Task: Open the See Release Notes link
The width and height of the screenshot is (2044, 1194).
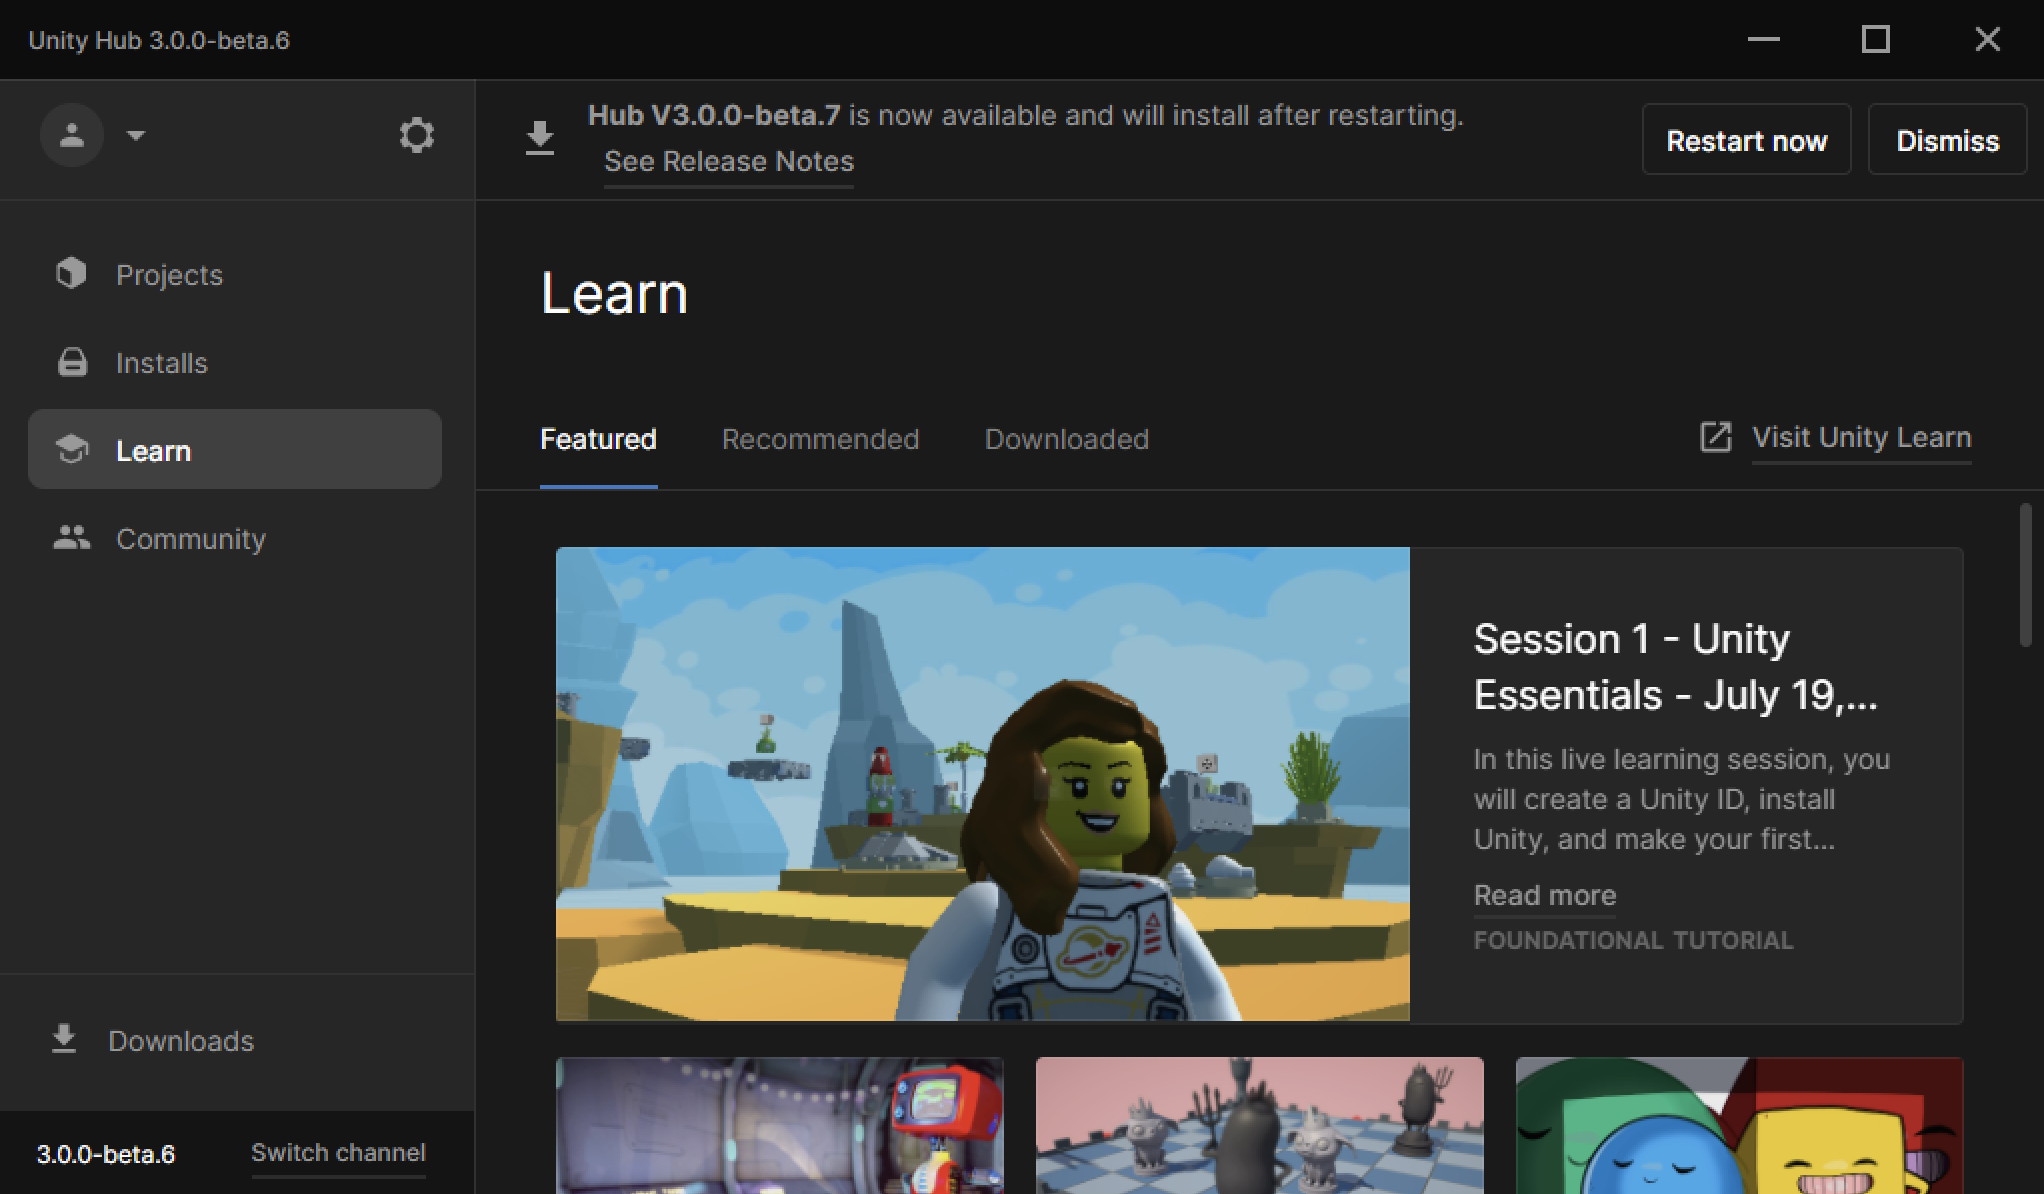Action: tap(728, 161)
